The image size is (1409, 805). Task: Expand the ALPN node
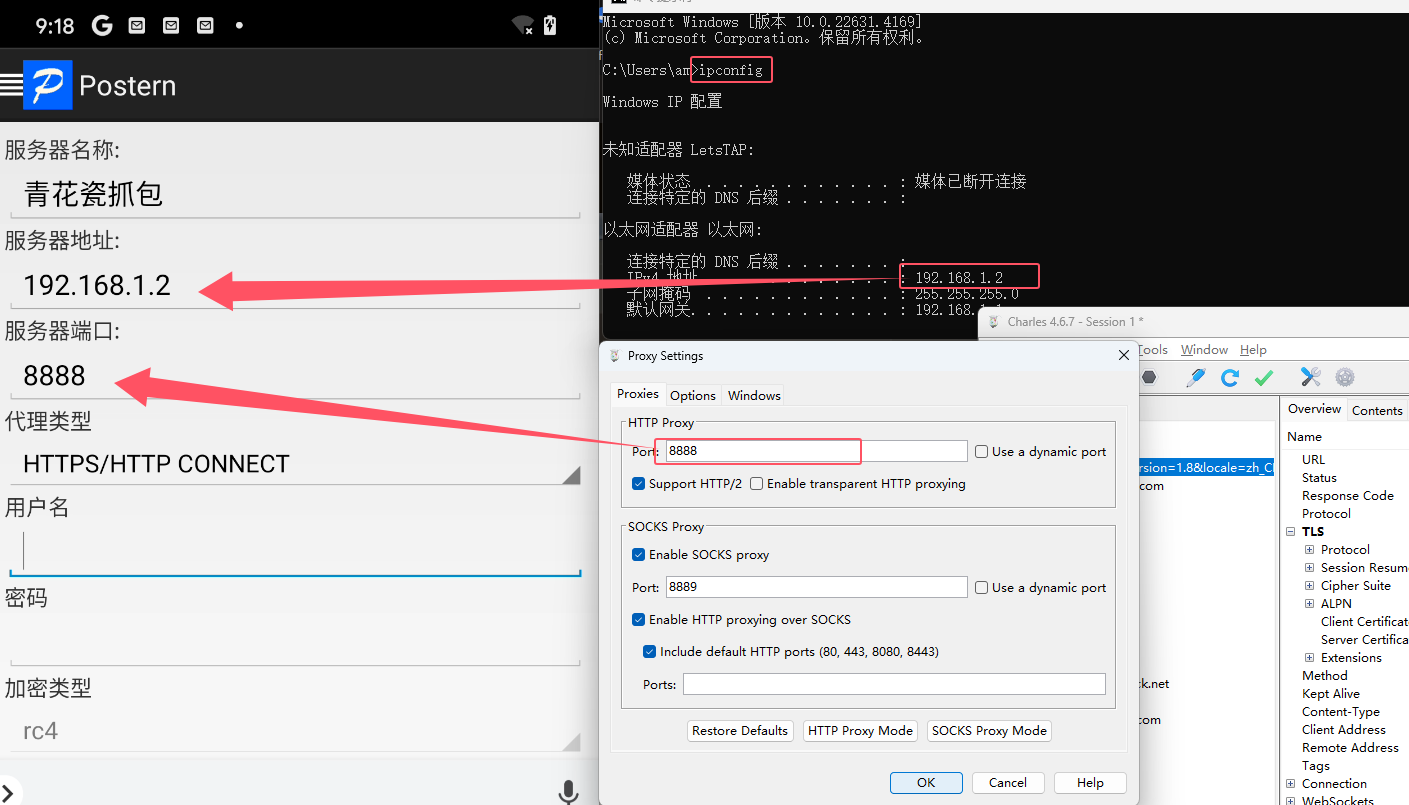(1310, 604)
